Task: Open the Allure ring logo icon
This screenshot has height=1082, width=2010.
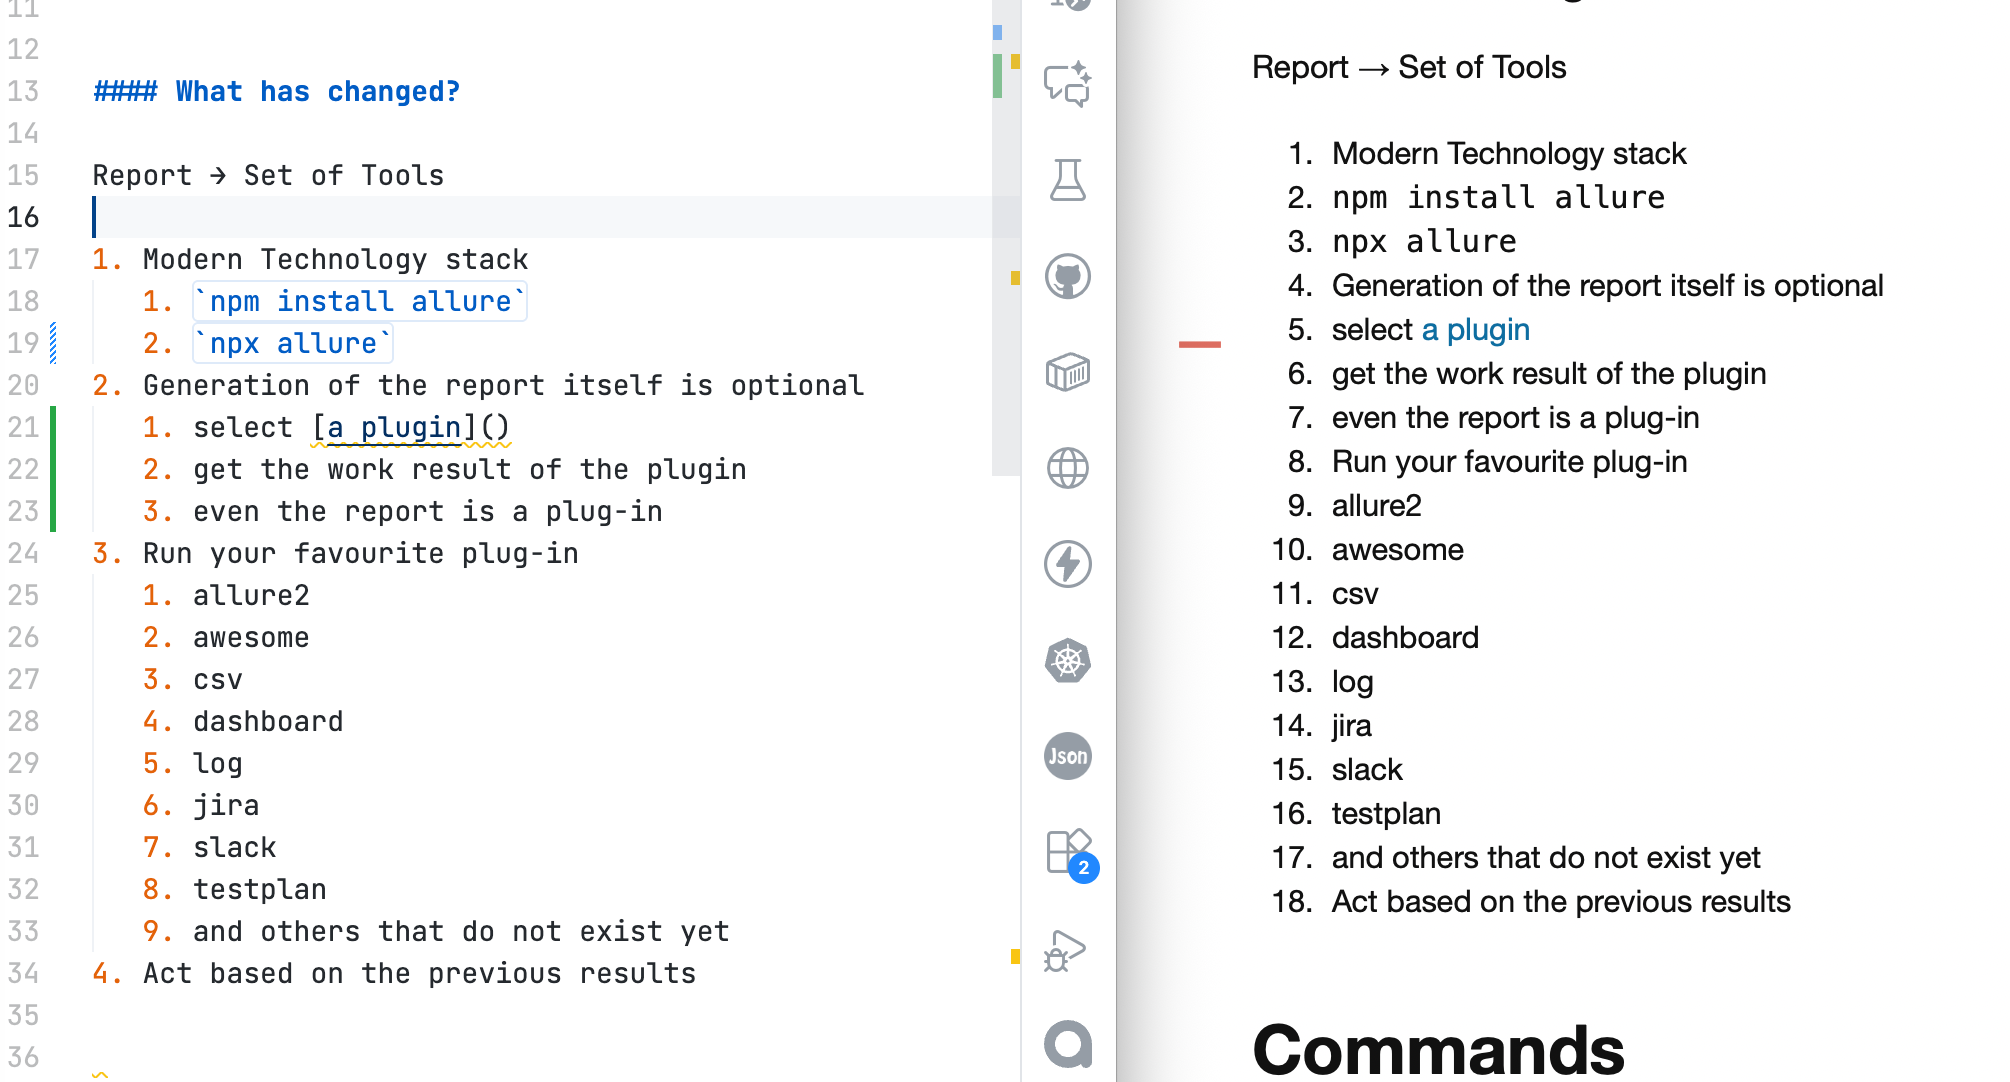Action: (x=1067, y=1045)
